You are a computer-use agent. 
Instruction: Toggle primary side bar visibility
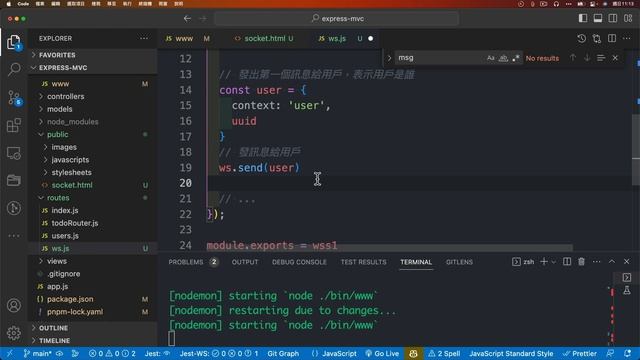point(583,18)
